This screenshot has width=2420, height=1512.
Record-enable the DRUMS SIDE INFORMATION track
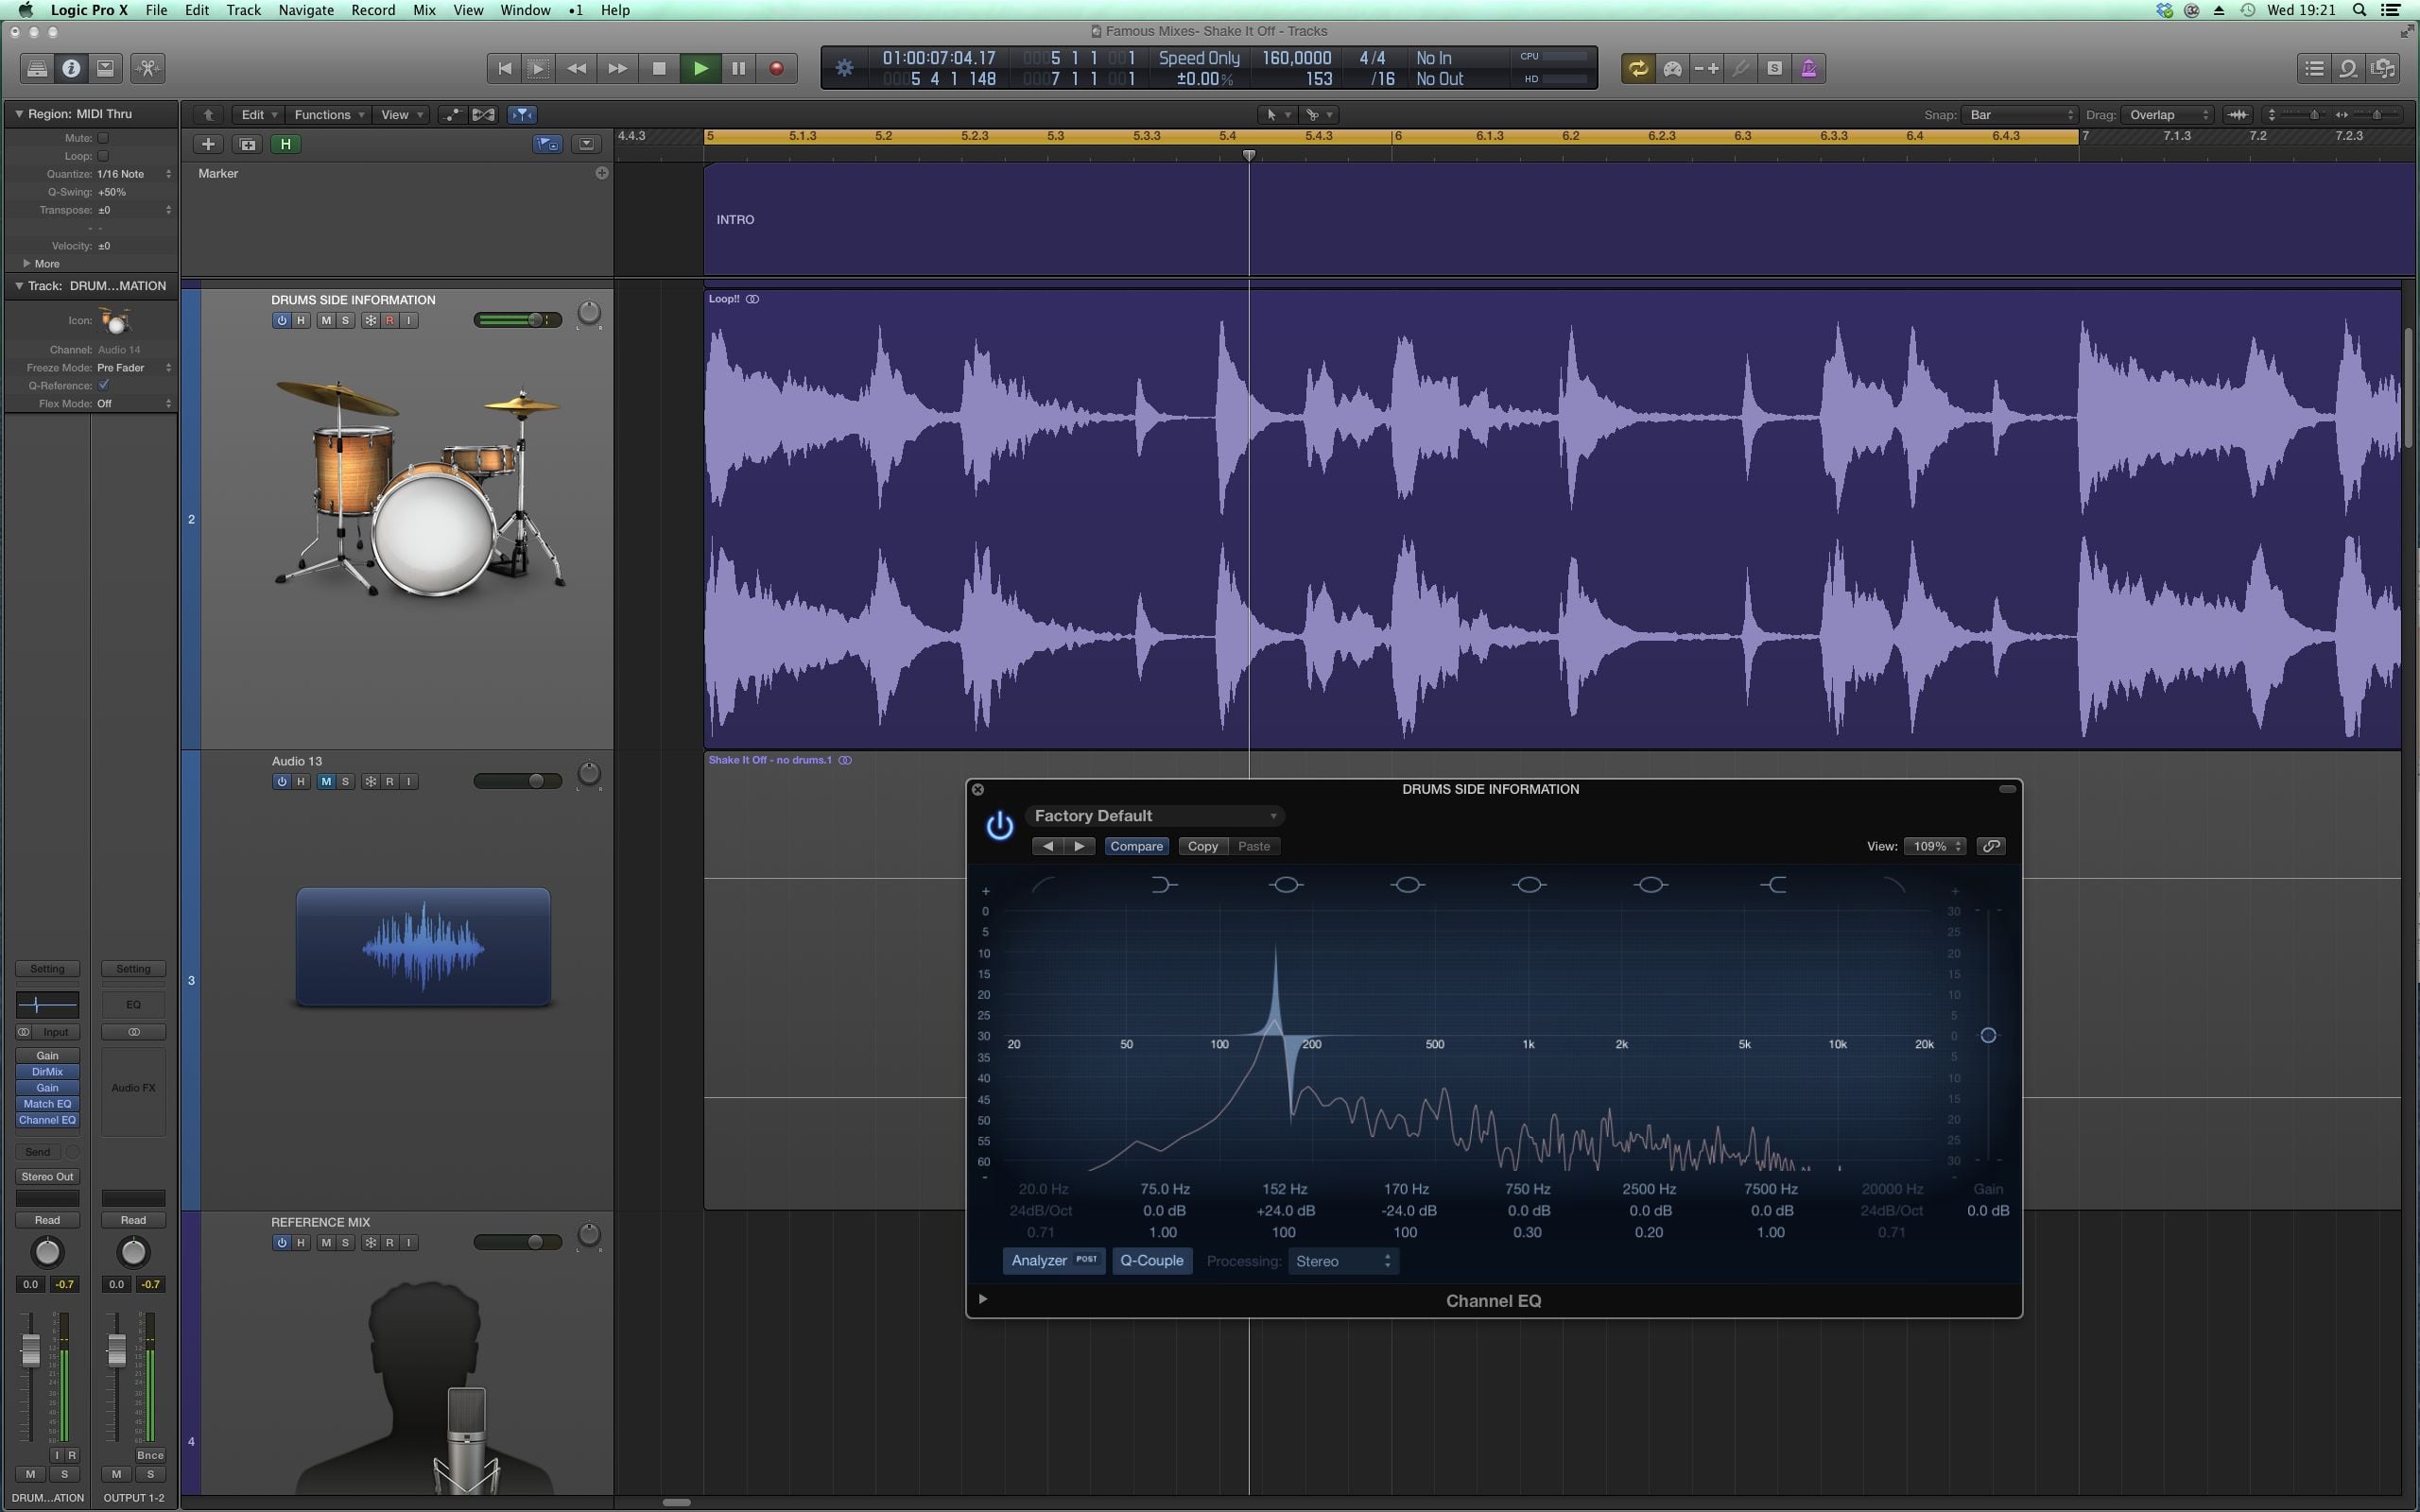(x=390, y=320)
